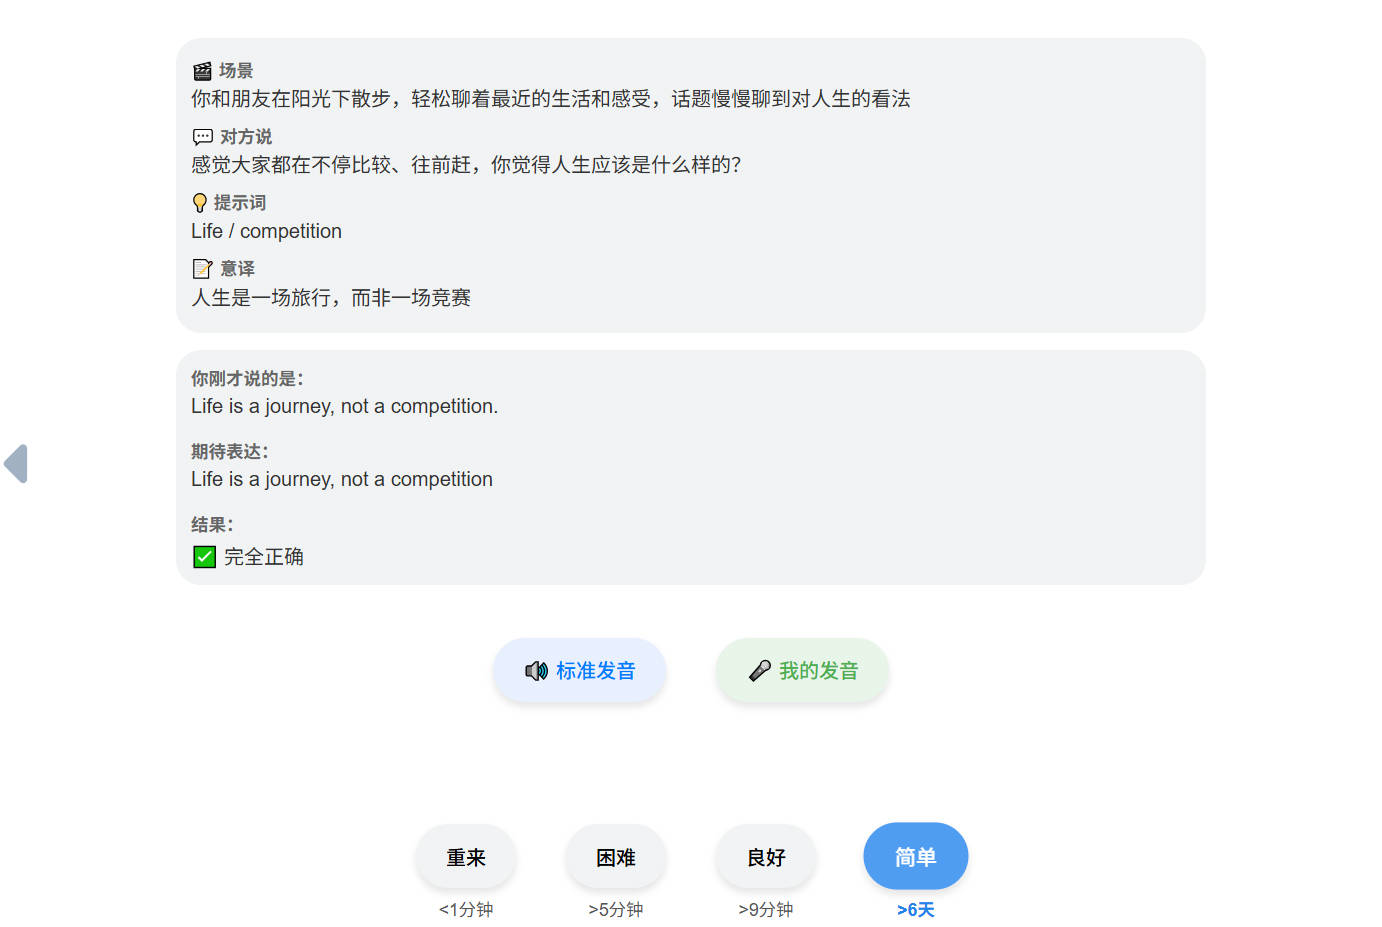This screenshot has height=927, width=1382.
Task: Rate the card as 良好
Action: click(x=766, y=857)
